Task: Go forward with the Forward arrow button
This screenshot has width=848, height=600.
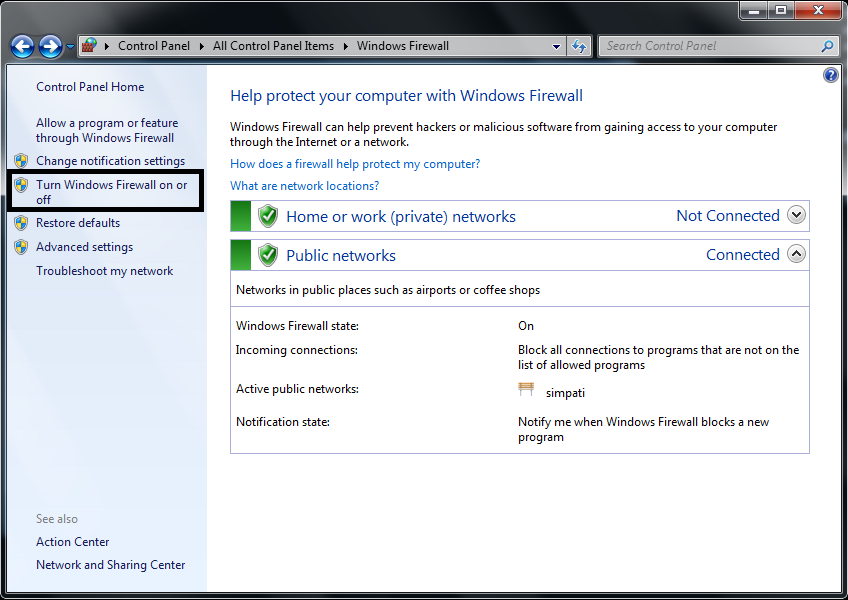Action: tap(51, 47)
